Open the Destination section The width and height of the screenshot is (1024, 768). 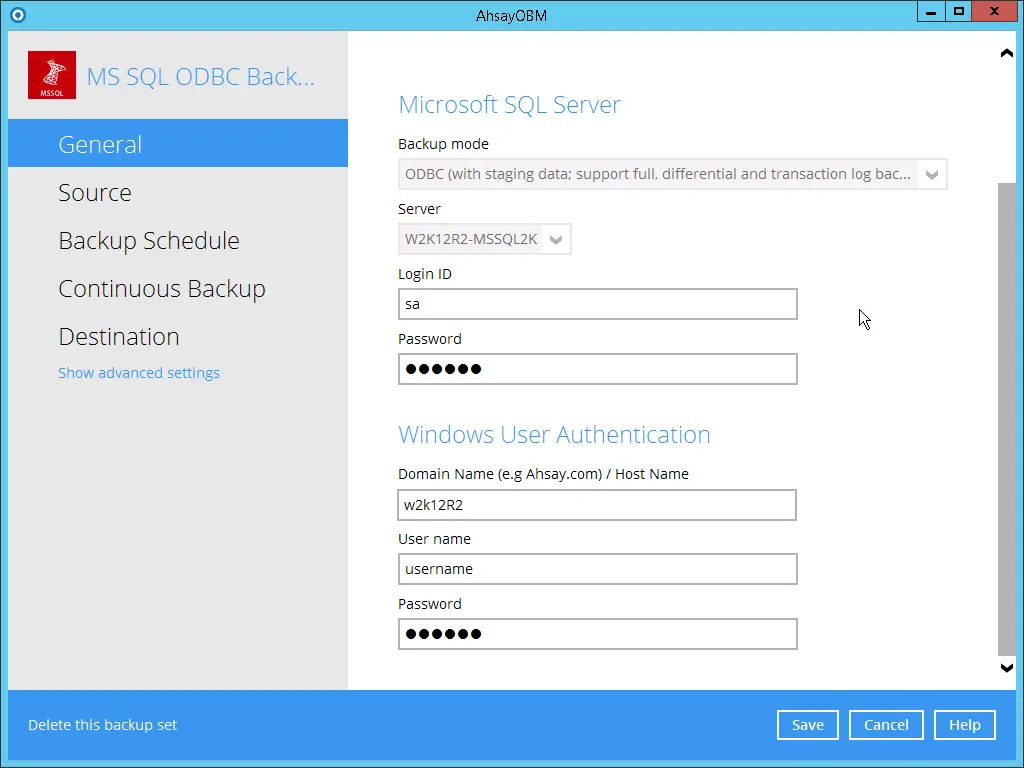tap(118, 336)
